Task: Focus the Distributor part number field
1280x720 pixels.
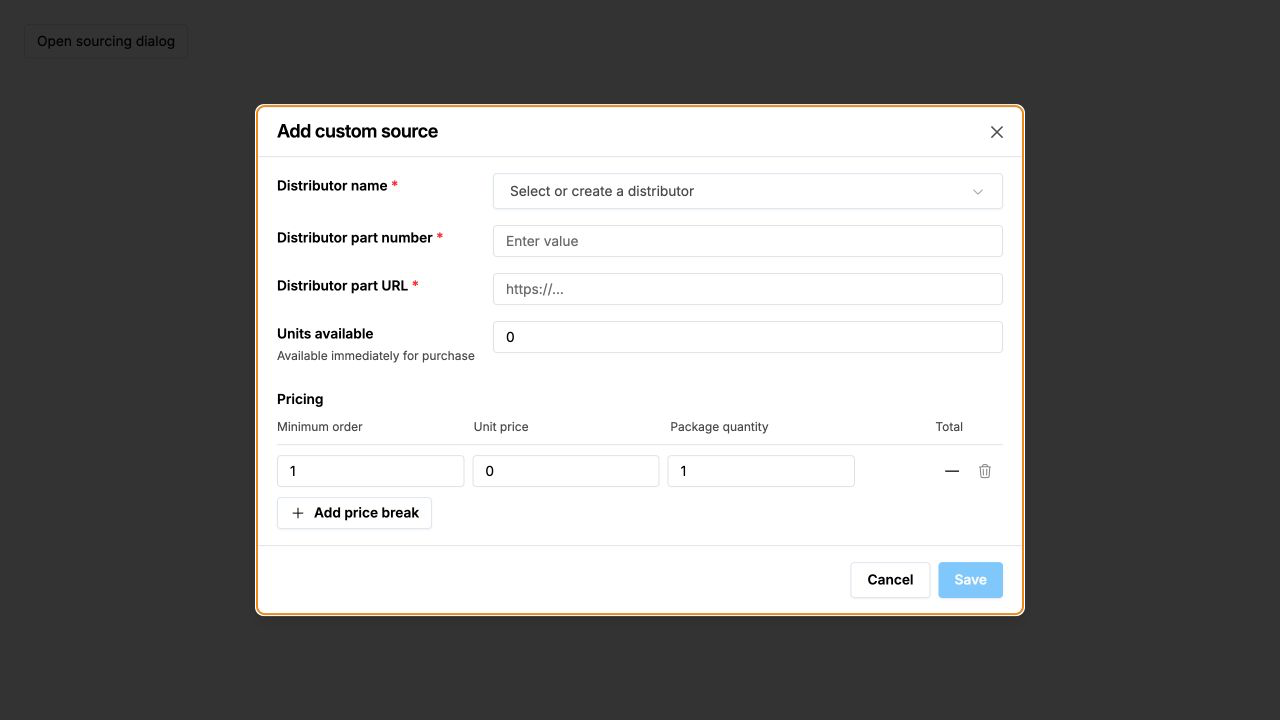Action: (748, 241)
